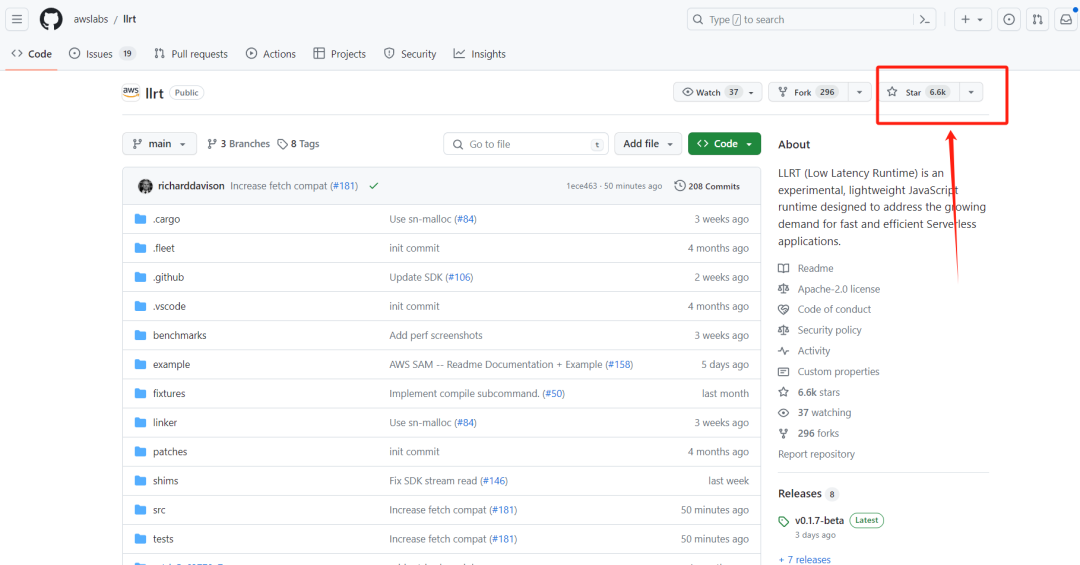
Task: Switch to the Issues tab
Action: click(x=102, y=54)
